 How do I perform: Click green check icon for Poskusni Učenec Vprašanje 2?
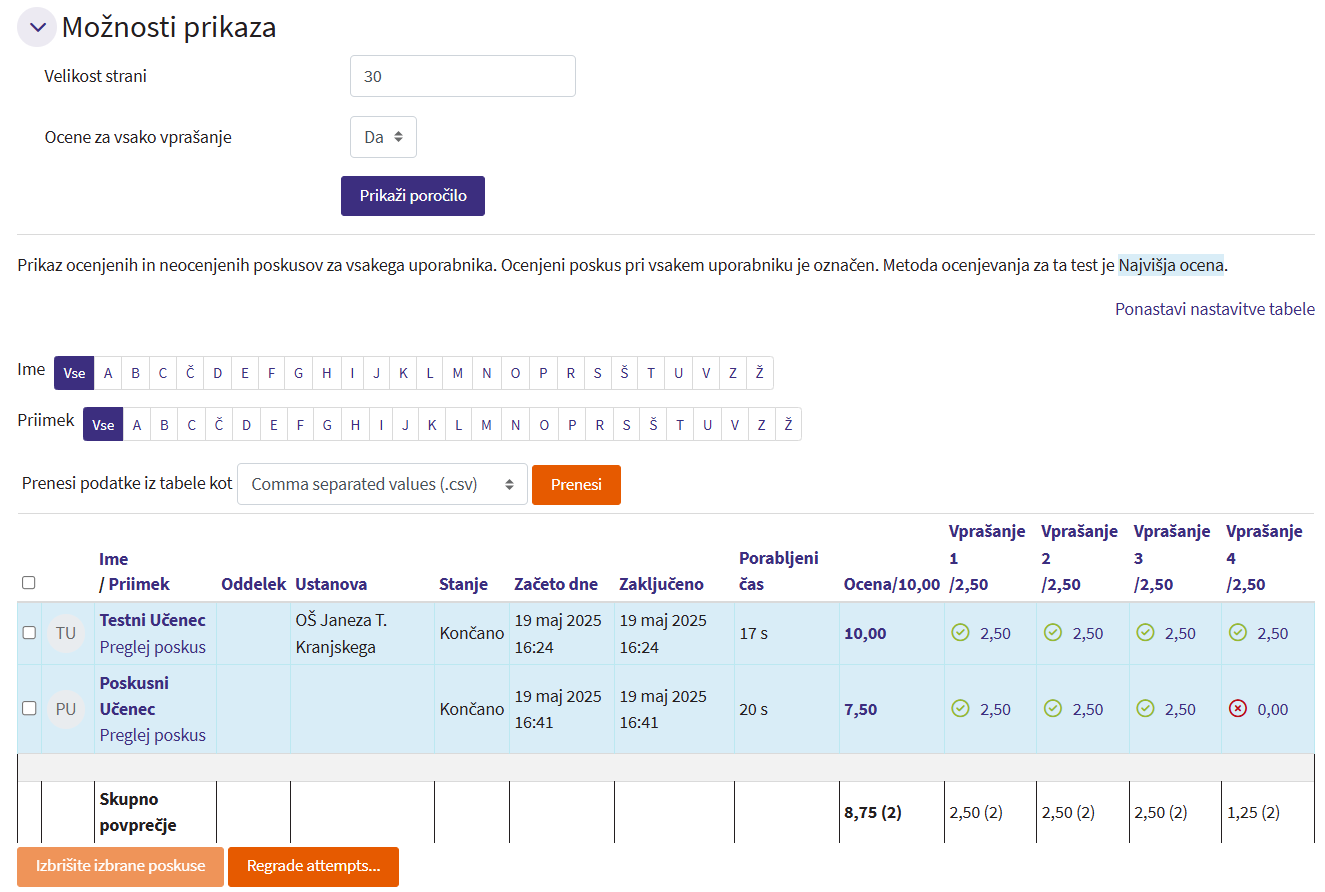point(1053,709)
